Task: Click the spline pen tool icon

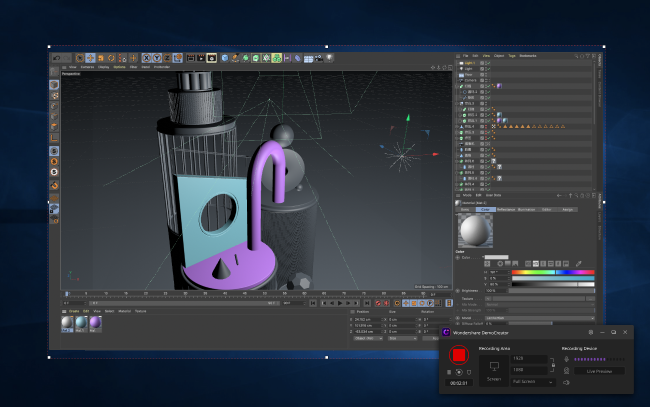Action: pyautogui.click(x=235, y=58)
